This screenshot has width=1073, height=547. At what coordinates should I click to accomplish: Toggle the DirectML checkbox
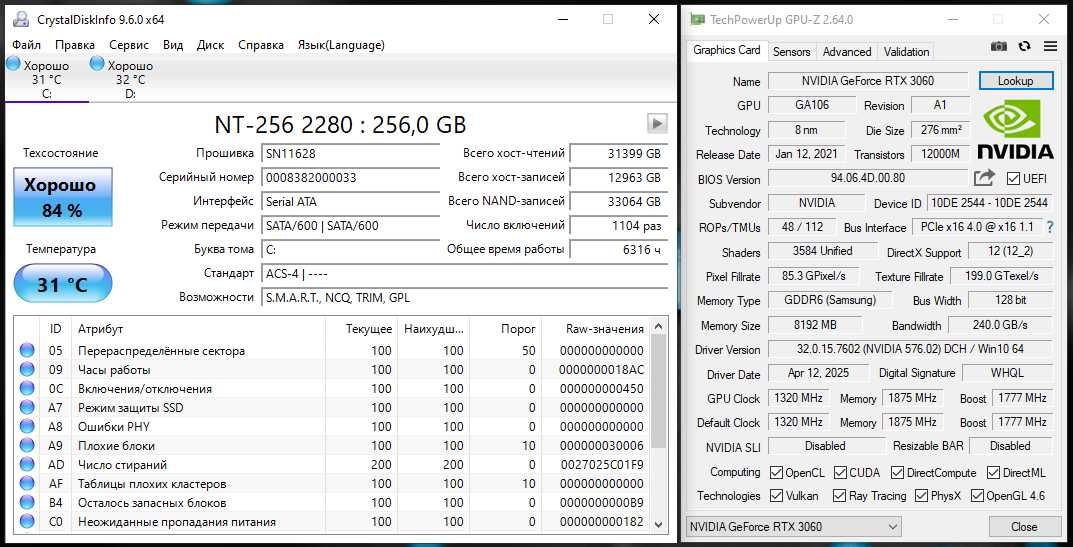[994, 472]
